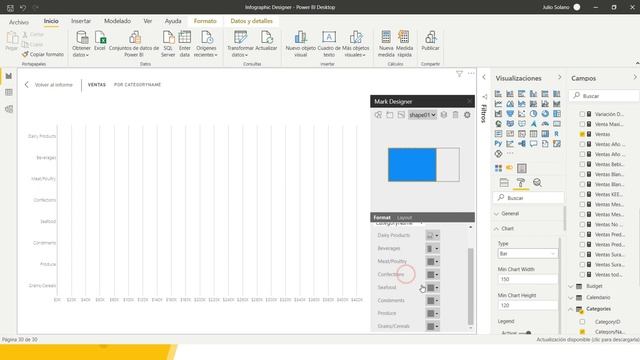Pick the Meat/Poultry color swatch
Screen dimensions: 640x360
[430, 262]
